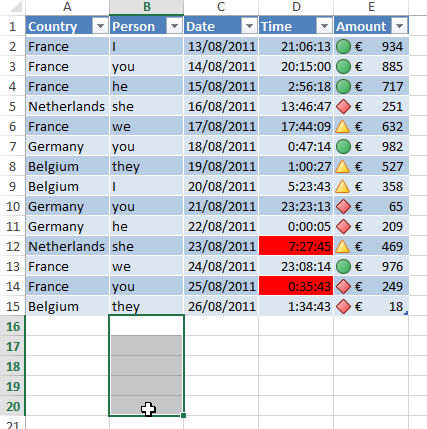Image resolution: width=427 pixels, height=429 pixels.
Task: Click the yellow triangle icon beside 469
Action: tap(343, 246)
